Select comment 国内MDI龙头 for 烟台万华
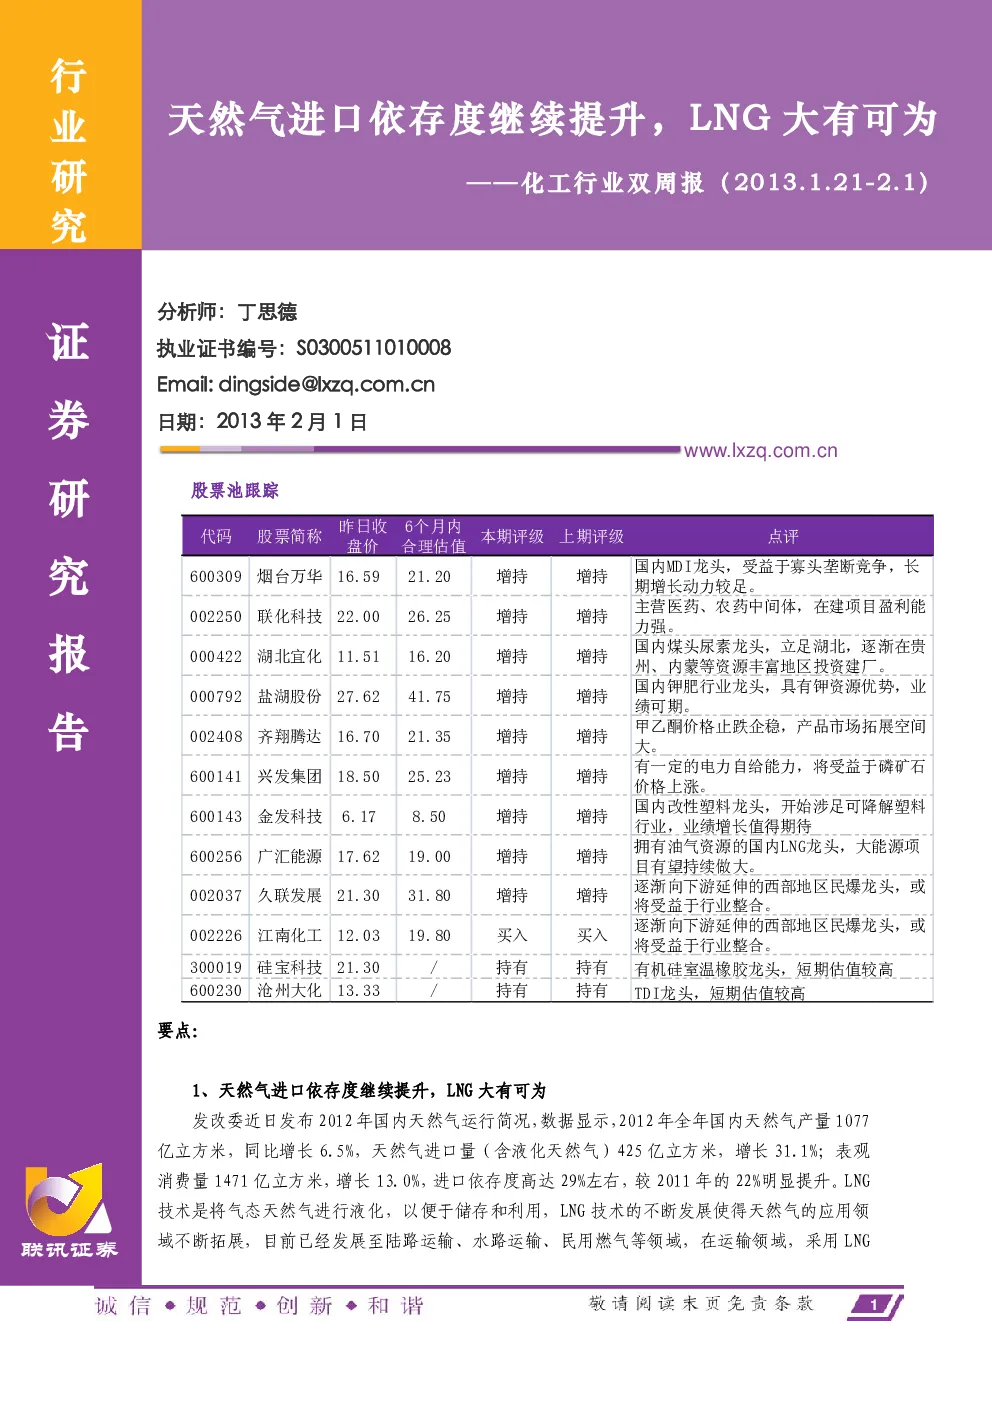This screenshot has height=1403, width=992. click(777, 576)
